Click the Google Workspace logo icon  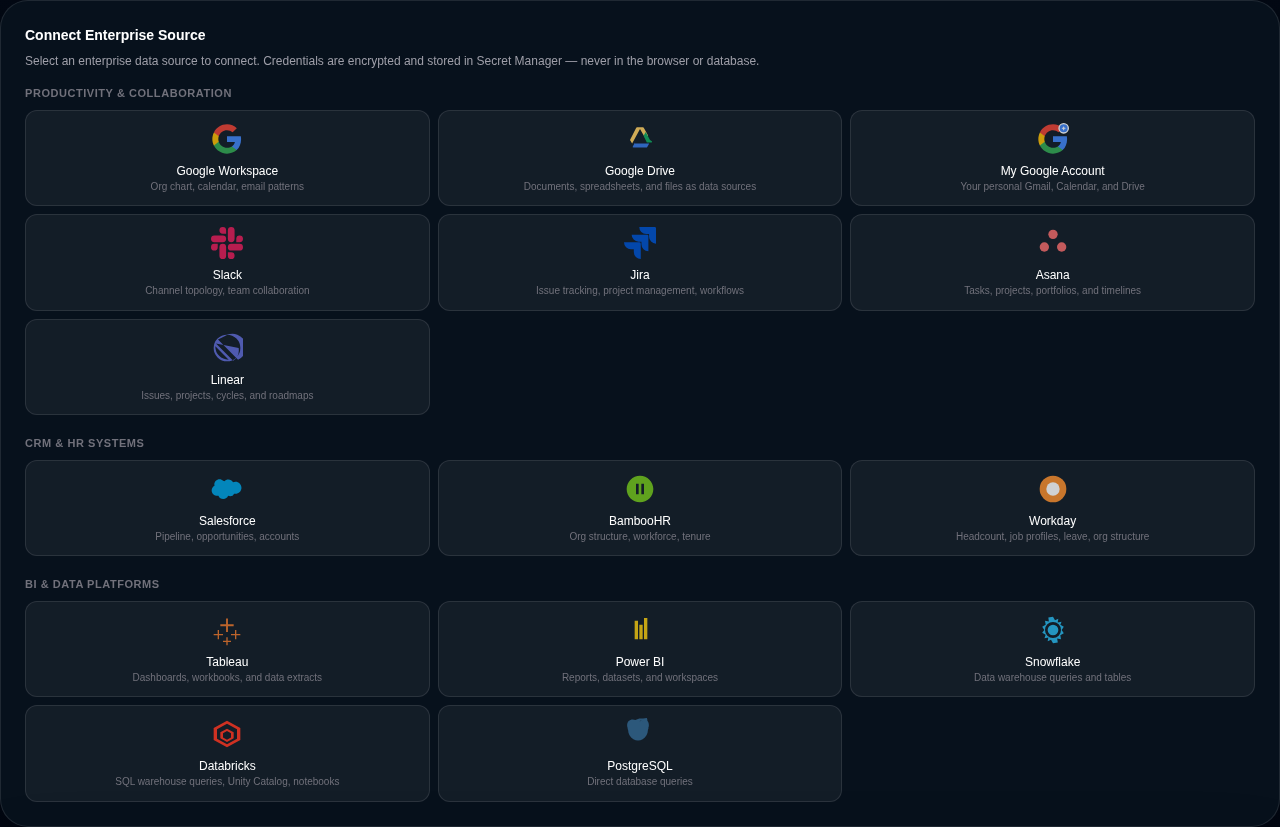point(227,139)
